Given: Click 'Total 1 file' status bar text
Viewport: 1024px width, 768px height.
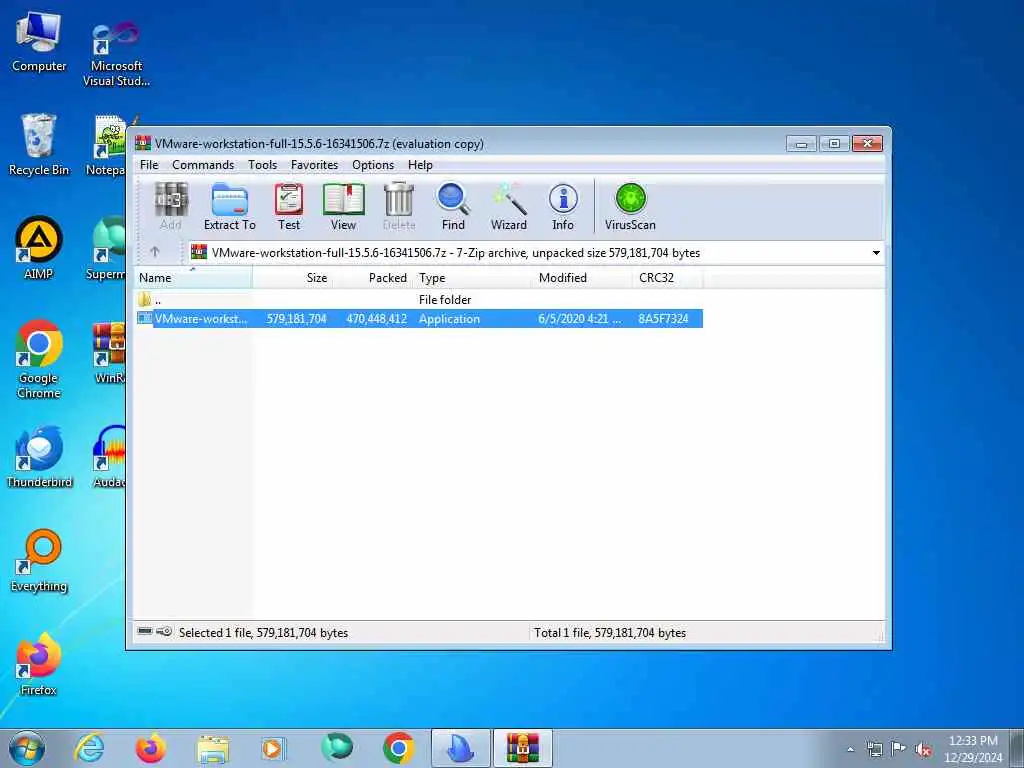Looking at the screenshot, I should (x=610, y=632).
